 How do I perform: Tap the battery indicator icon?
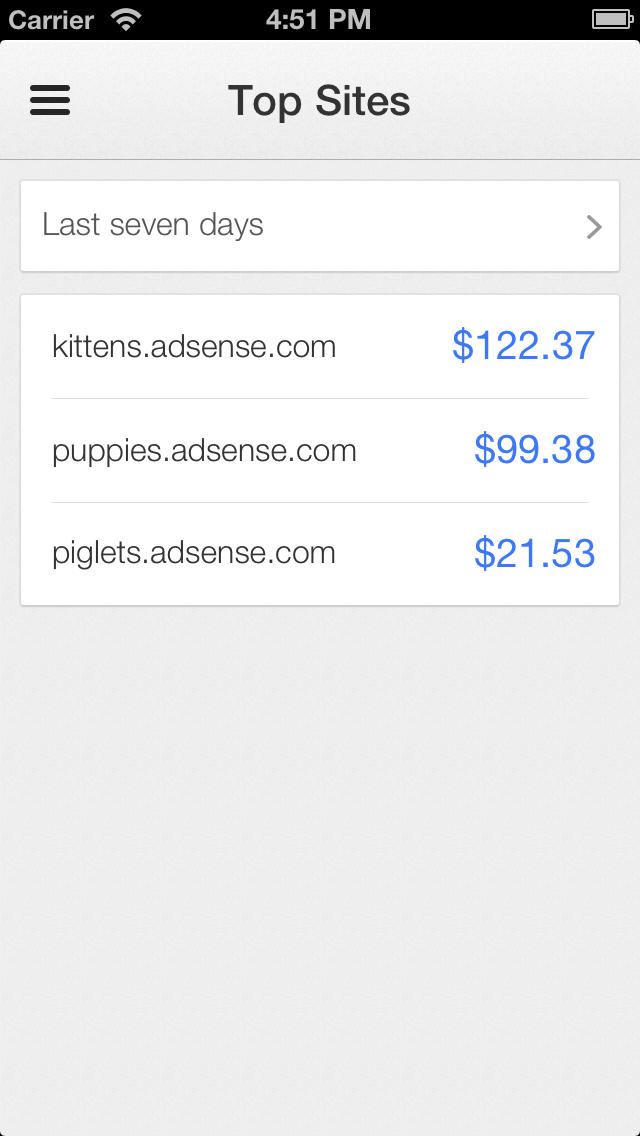(611, 19)
